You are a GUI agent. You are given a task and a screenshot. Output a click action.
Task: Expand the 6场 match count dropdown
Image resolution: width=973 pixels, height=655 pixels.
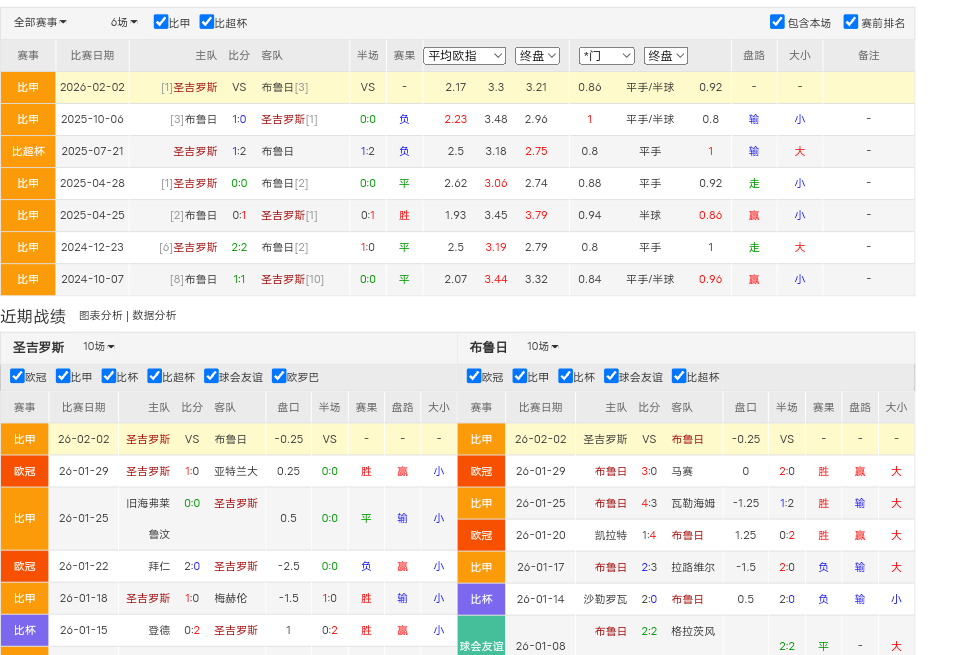point(124,22)
